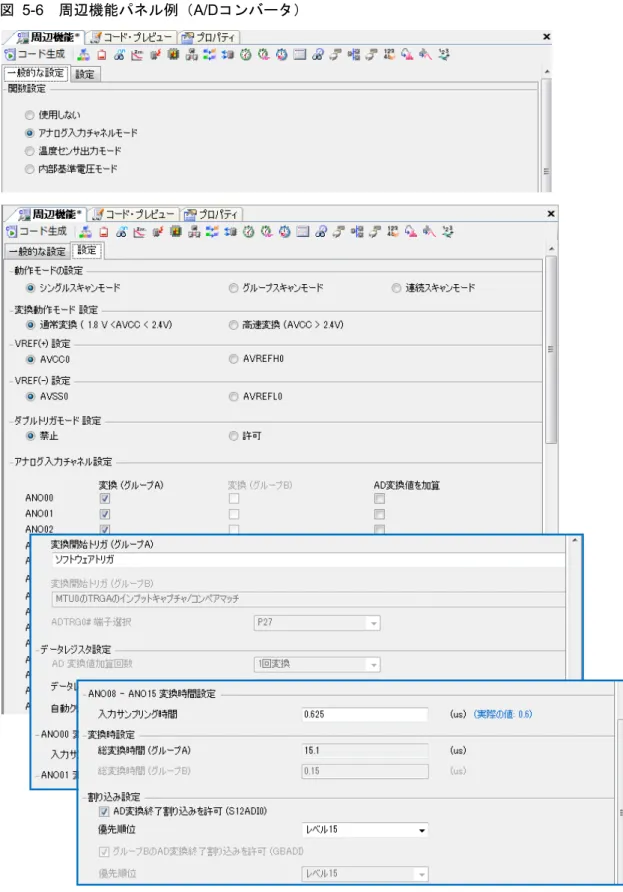623x892 pixels.
Task: Open blue-green arrows Event Link icon, upper toolbar
Action: [x=209, y=55]
